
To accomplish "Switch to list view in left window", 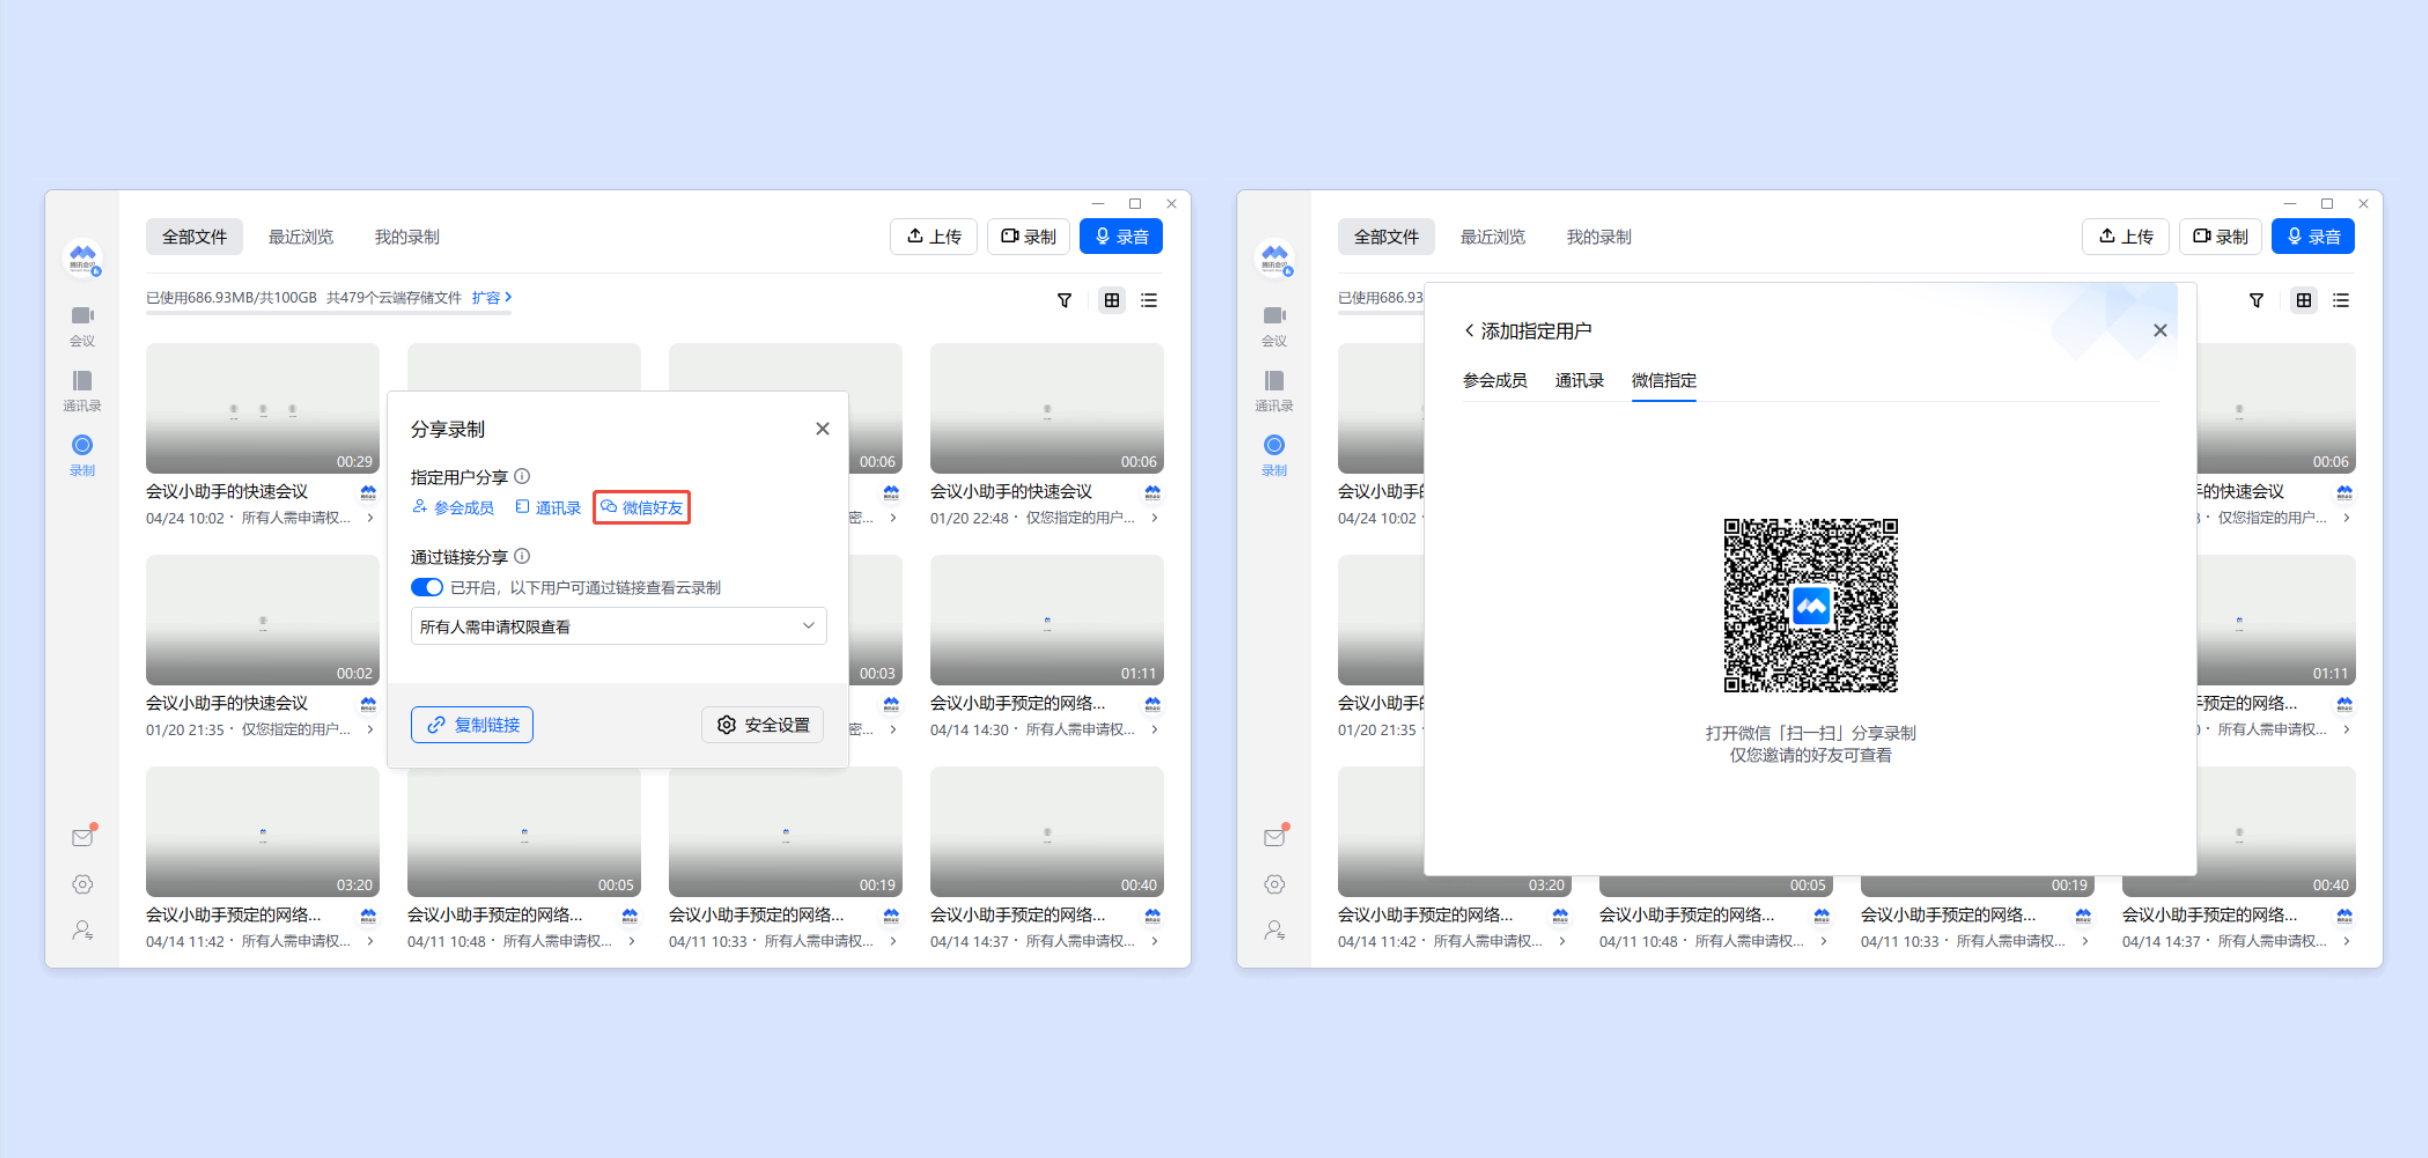I will point(1149,300).
